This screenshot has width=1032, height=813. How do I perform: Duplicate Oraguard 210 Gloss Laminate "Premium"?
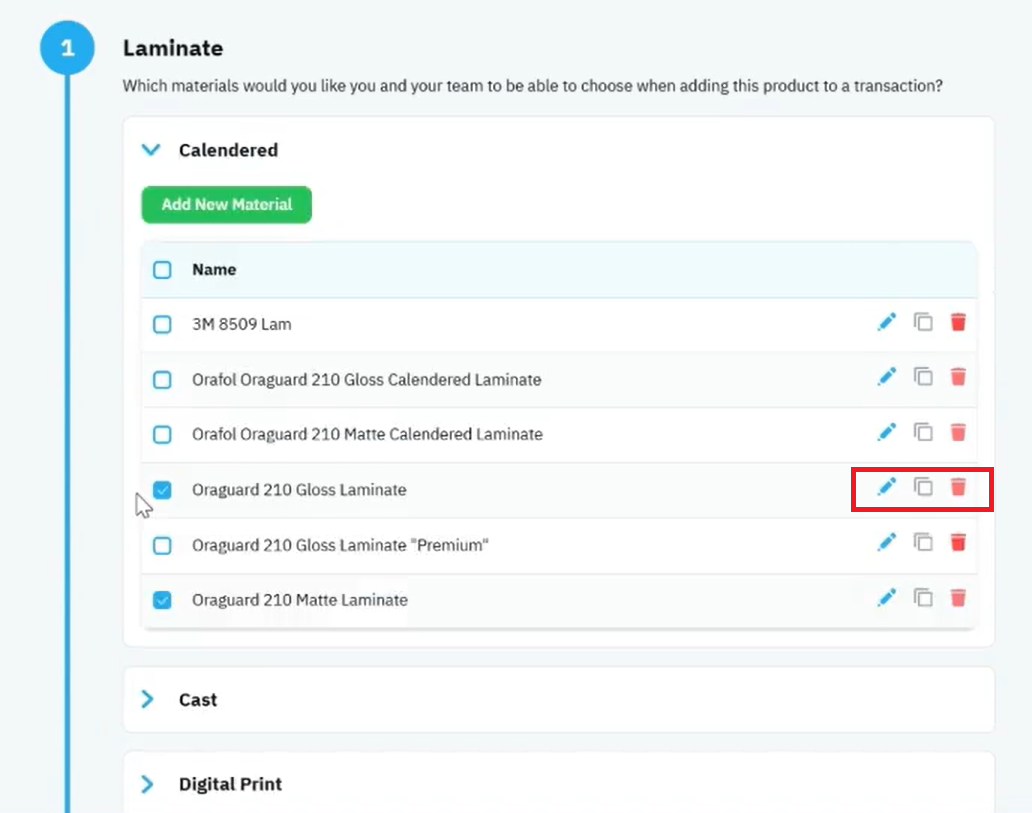pyautogui.click(x=923, y=542)
